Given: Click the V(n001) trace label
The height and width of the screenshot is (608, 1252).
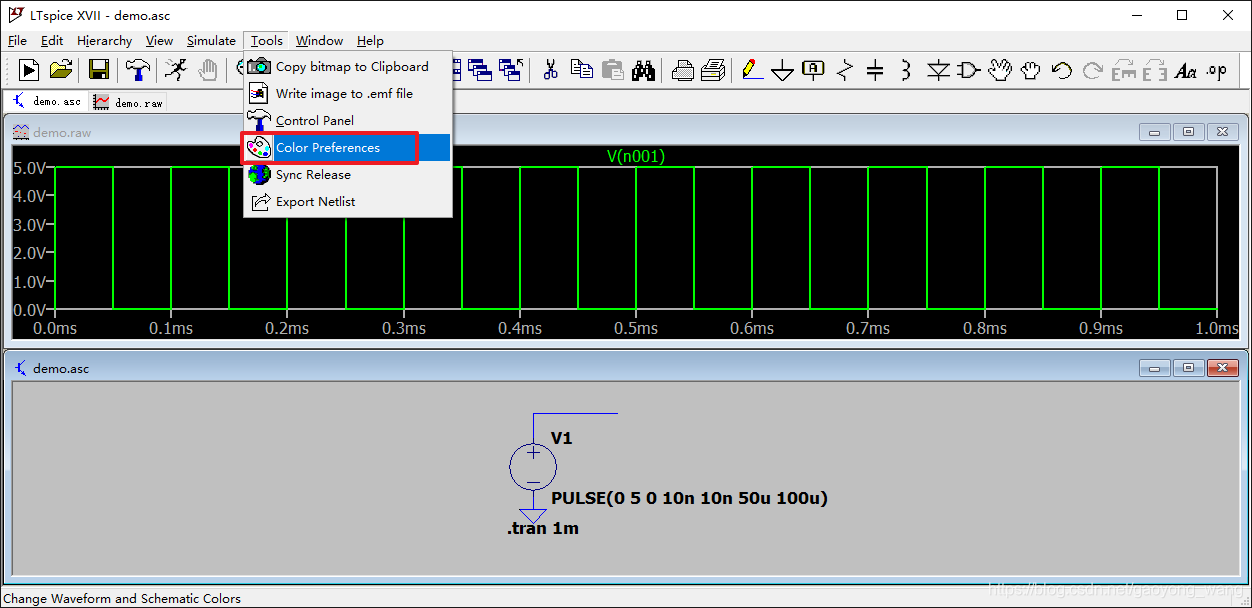Looking at the screenshot, I should pyautogui.click(x=636, y=156).
